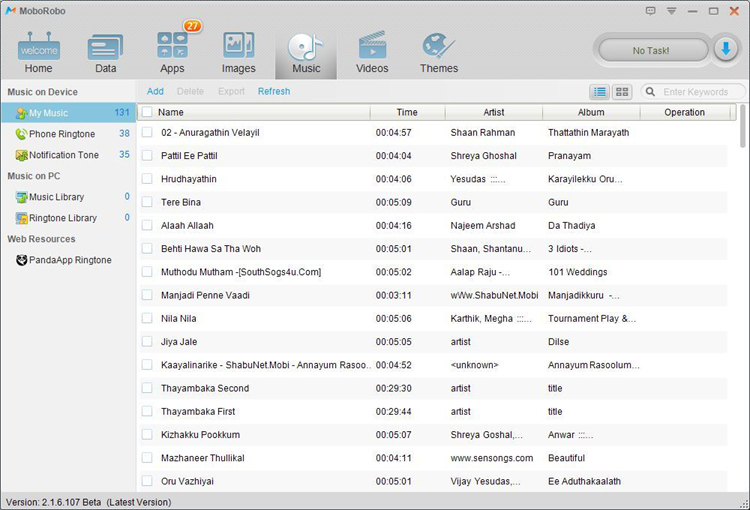Image resolution: width=750 pixels, height=510 pixels.
Task: Check the Hrudhayathin song checkbox
Action: [147, 178]
